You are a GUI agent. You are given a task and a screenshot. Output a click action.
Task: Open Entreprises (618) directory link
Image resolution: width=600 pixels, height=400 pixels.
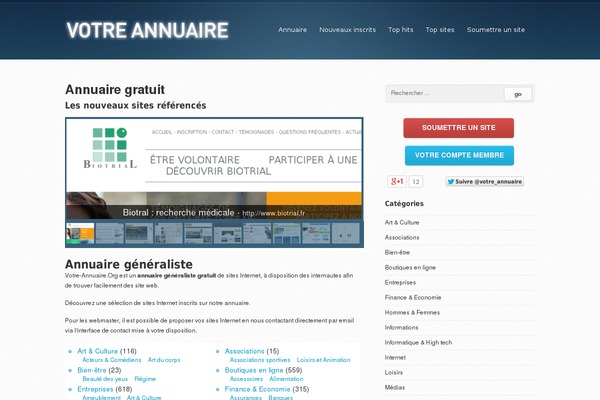tap(95, 389)
